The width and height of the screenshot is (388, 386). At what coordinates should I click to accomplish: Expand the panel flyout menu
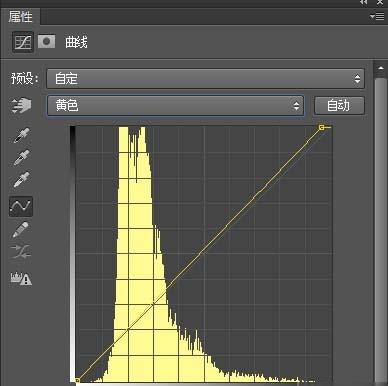coord(377,16)
